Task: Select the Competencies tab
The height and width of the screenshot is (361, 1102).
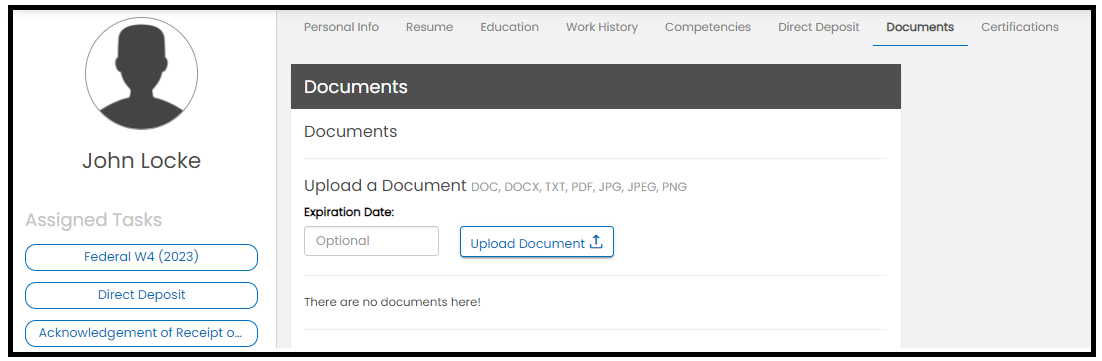Action: [708, 27]
